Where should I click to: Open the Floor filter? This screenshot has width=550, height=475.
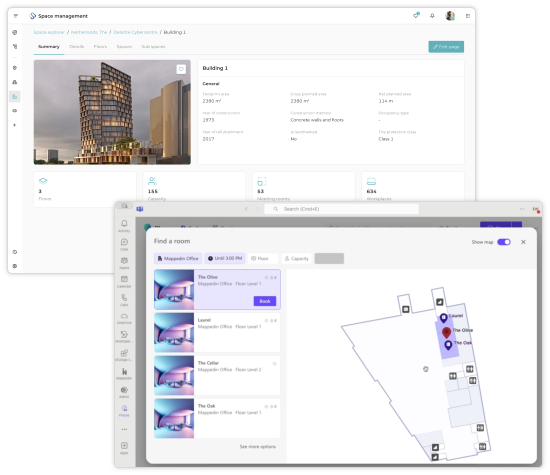pyautogui.click(x=263, y=259)
